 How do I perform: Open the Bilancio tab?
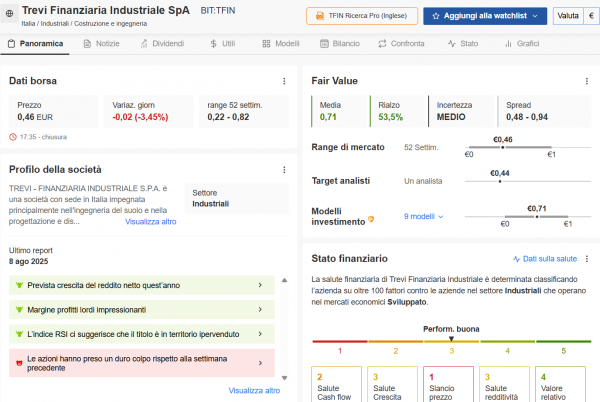point(340,45)
